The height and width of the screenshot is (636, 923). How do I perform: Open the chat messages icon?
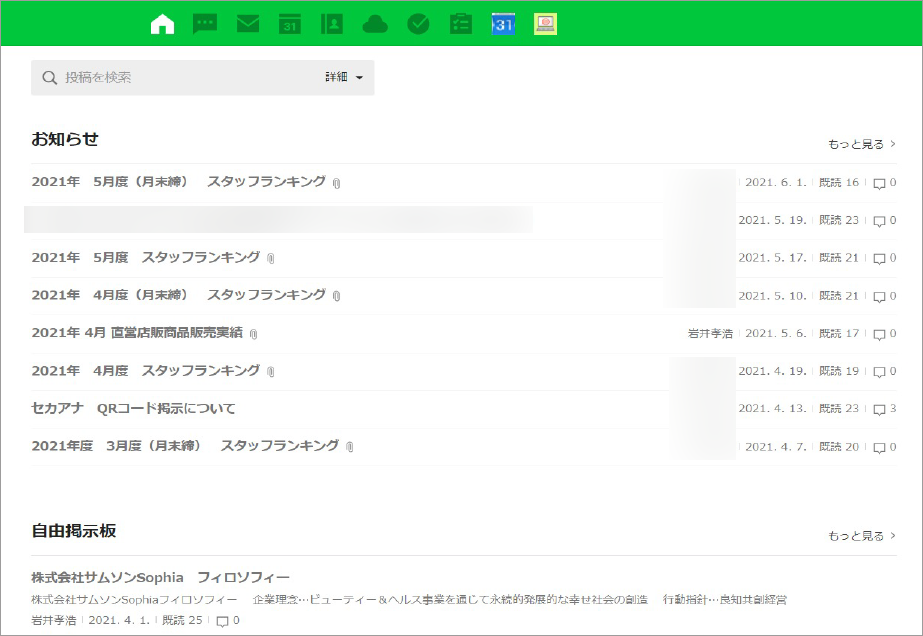pos(205,24)
